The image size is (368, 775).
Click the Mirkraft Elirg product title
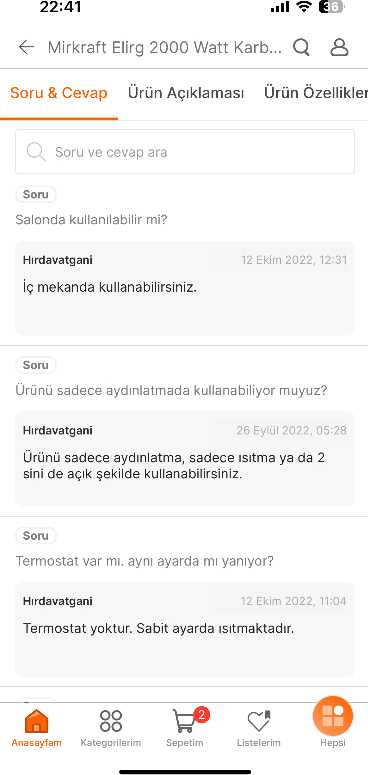pos(164,47)
